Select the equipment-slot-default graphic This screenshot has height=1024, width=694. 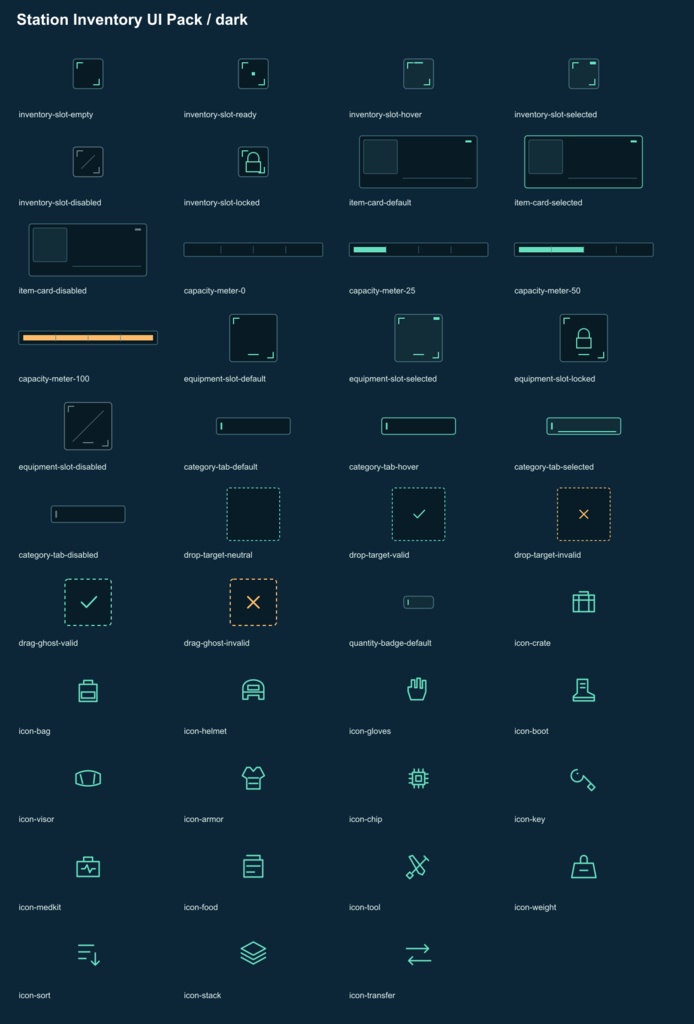click(x=253, y=338)
